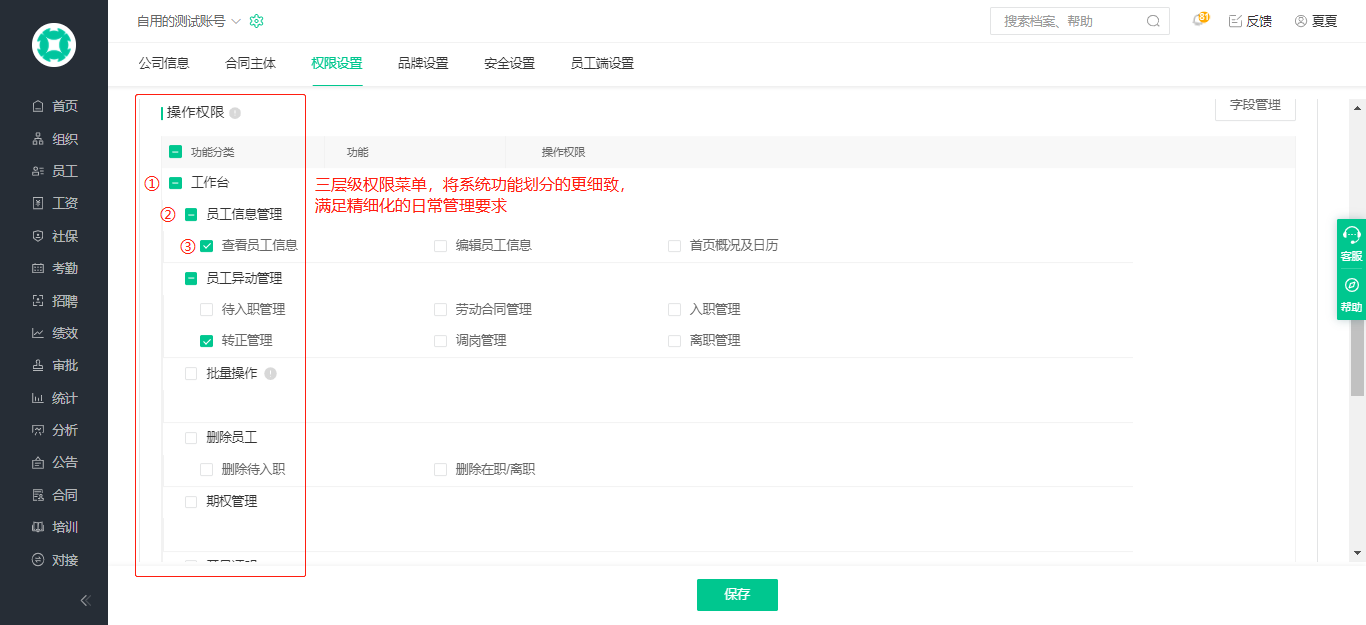Open the settings gear next to account name

tap(257, 21)
